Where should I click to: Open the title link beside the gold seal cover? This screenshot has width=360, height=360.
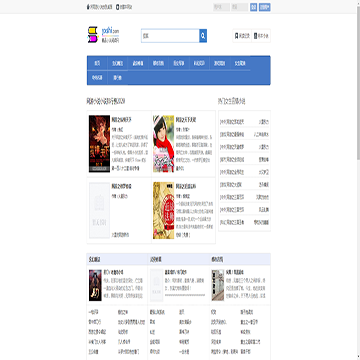click(186, 186)
